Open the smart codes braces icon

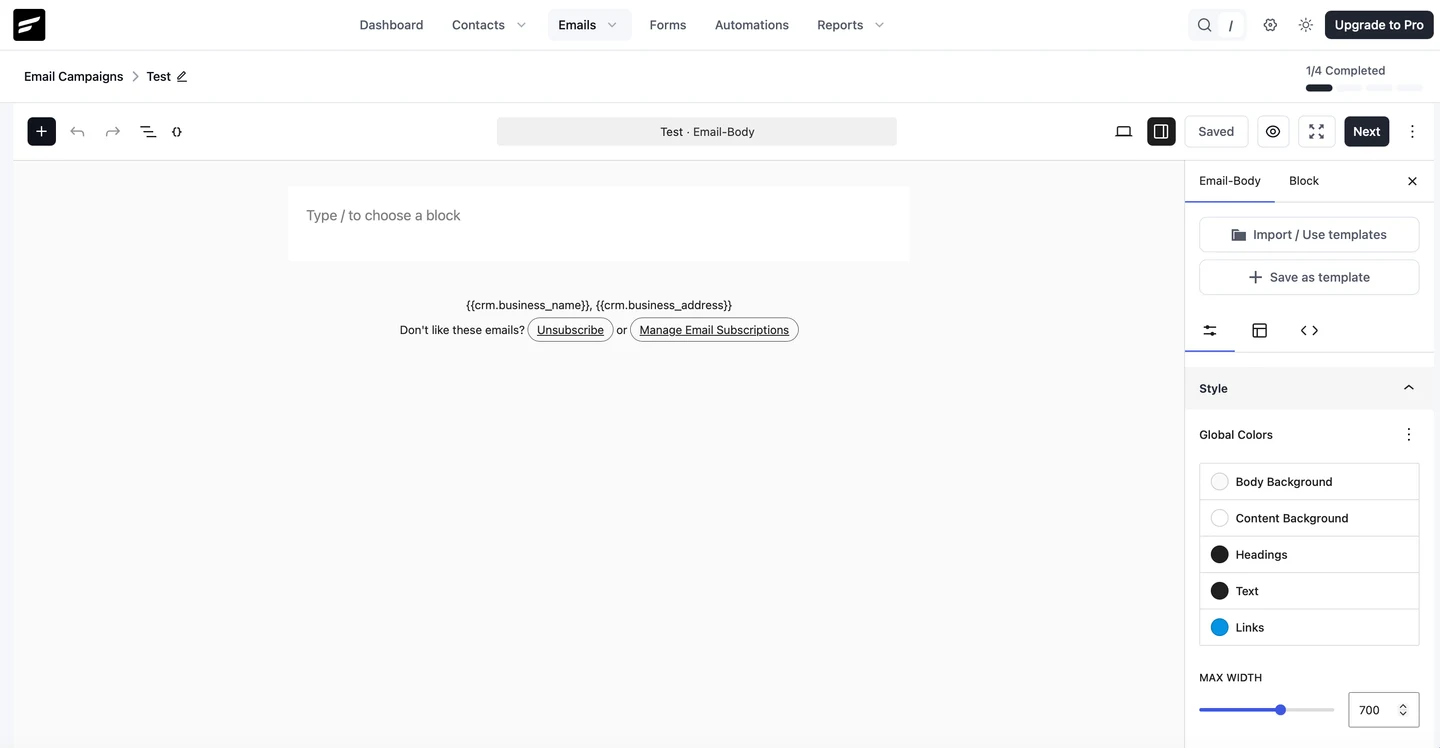(177, 131)
